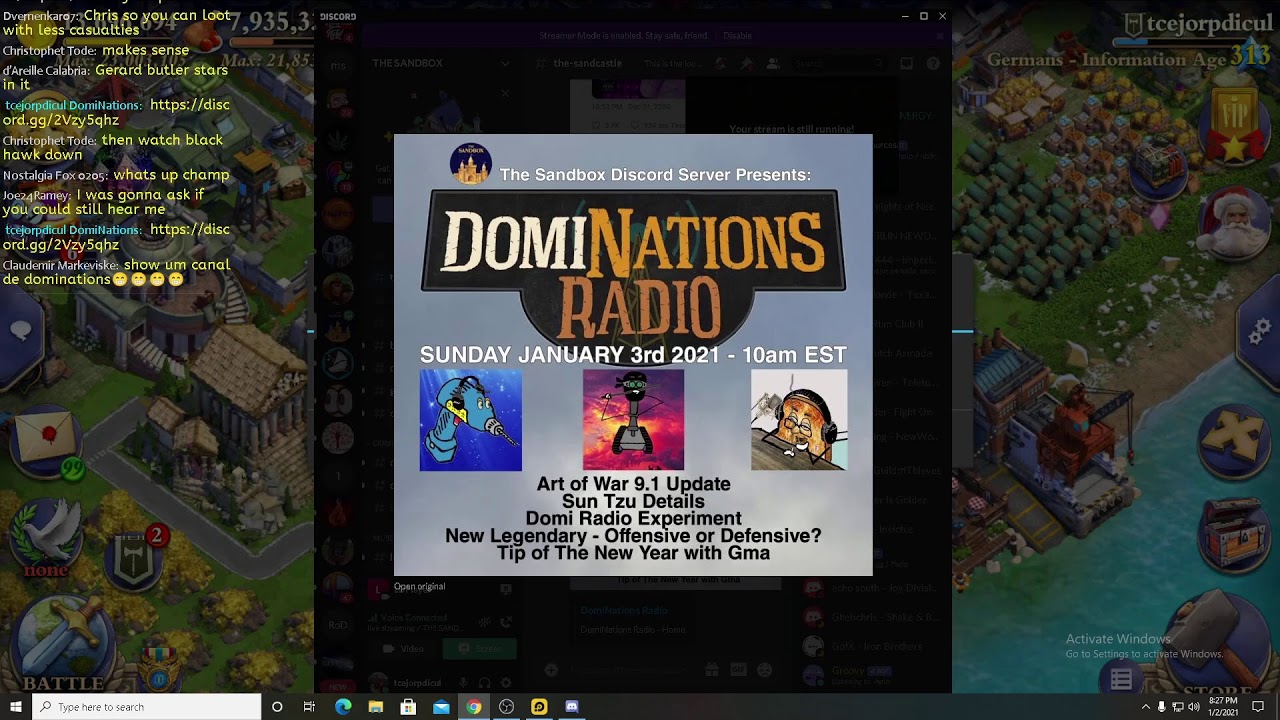Select member 'echo south - Joy Divisi...'

pos(874,587)
